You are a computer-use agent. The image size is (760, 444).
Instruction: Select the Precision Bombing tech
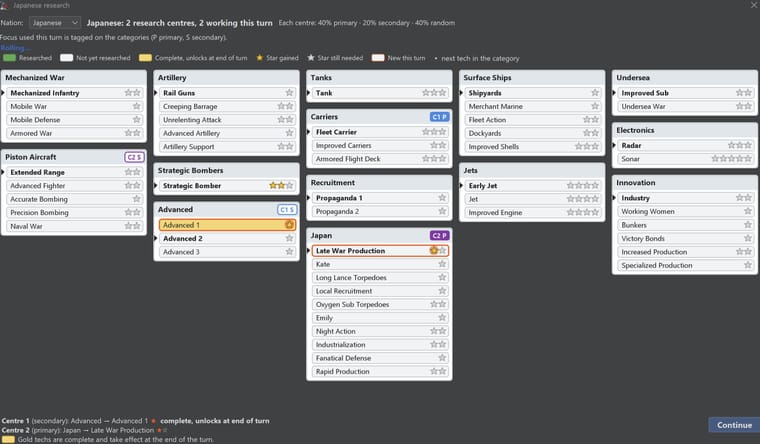75,212
